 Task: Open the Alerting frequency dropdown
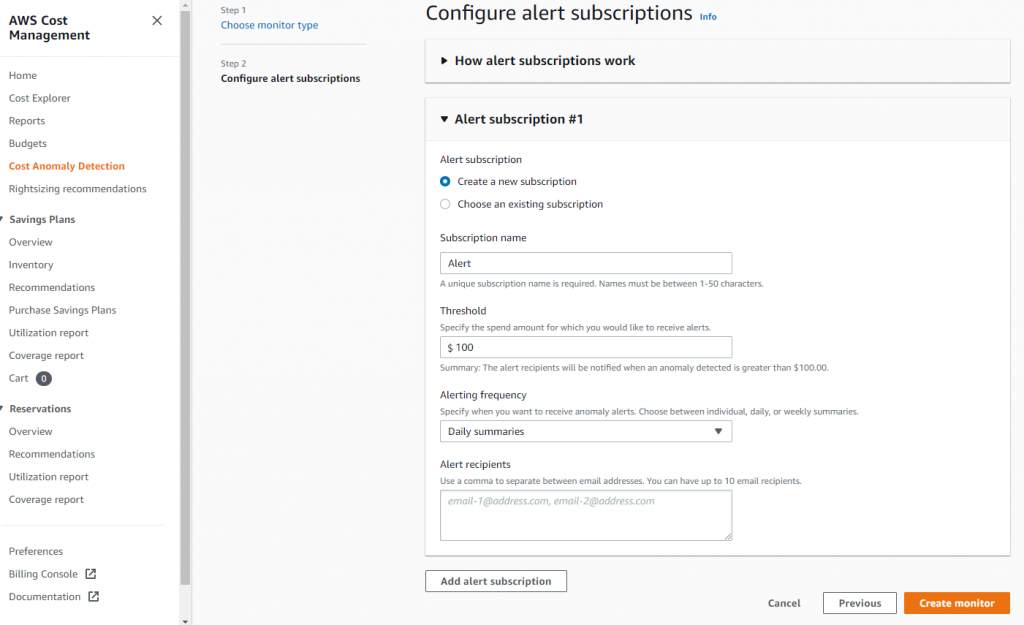(586, 432)
